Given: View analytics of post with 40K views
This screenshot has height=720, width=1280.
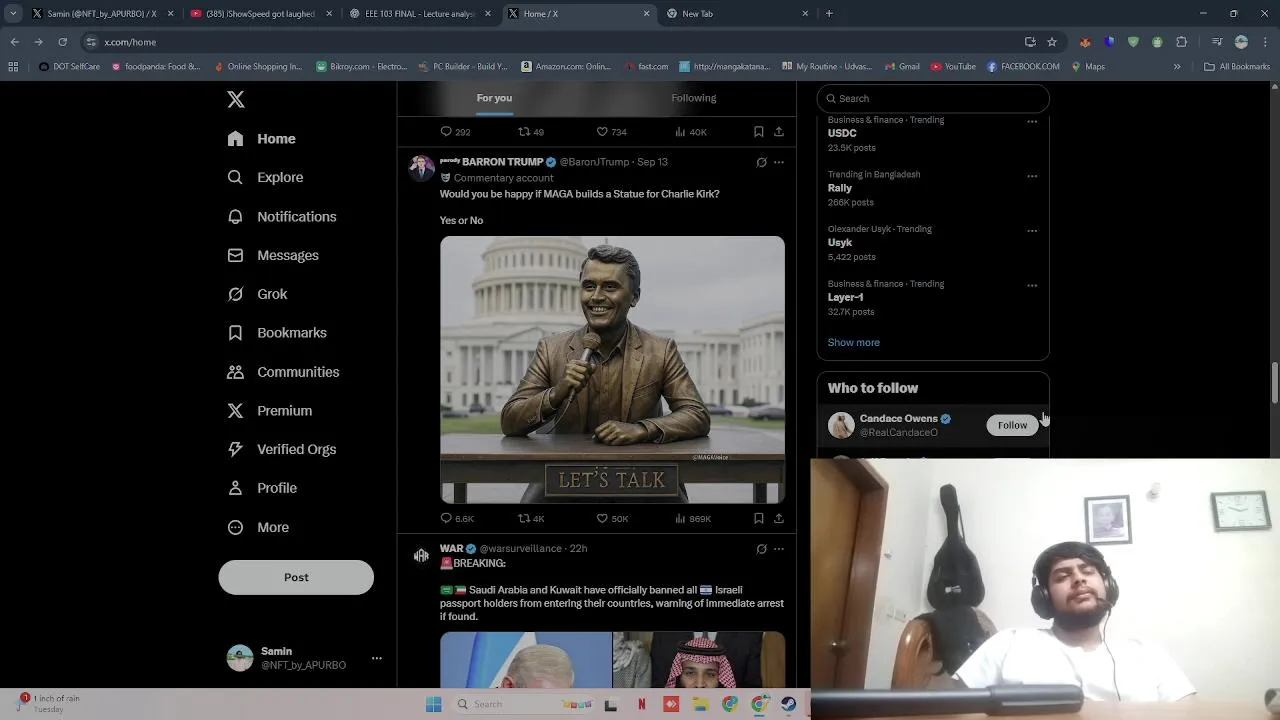Looking at the screenshot, I should click(x=691, y=131).
